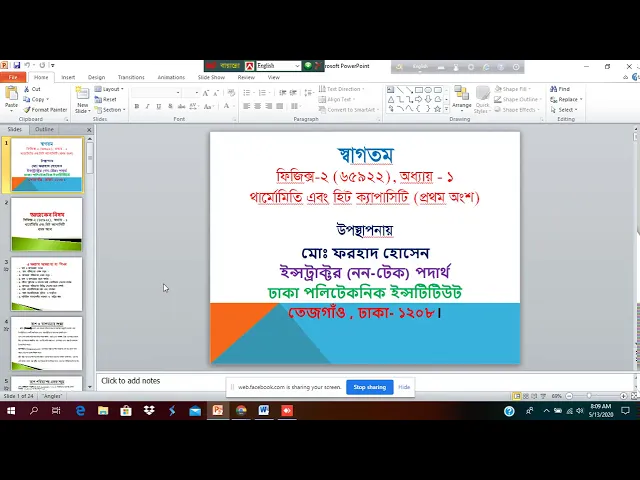
Task: Toggle Bold formatting
Action: [x=137, y=107]
